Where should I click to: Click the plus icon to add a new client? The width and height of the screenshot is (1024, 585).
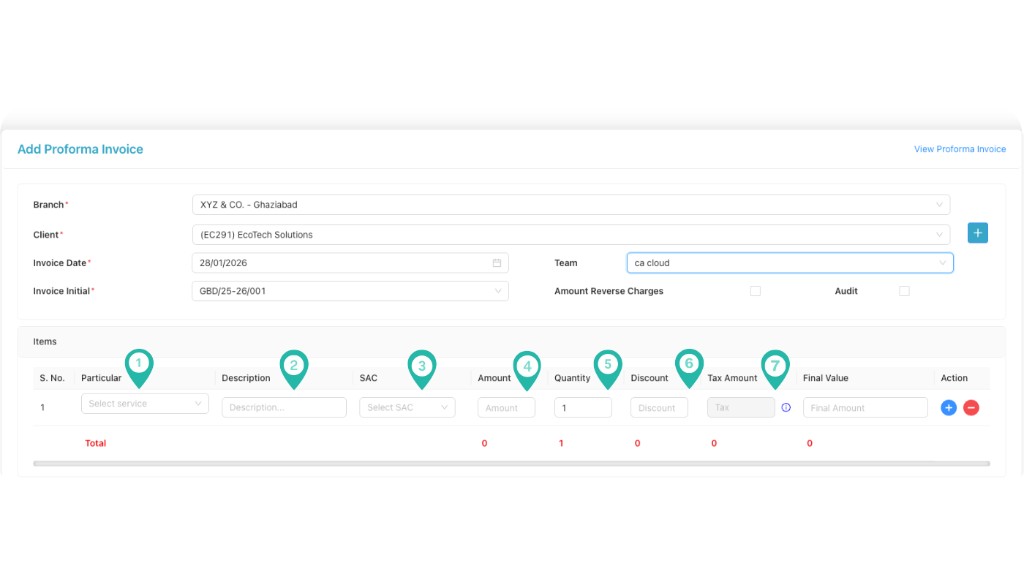click(x=977, y=232)
